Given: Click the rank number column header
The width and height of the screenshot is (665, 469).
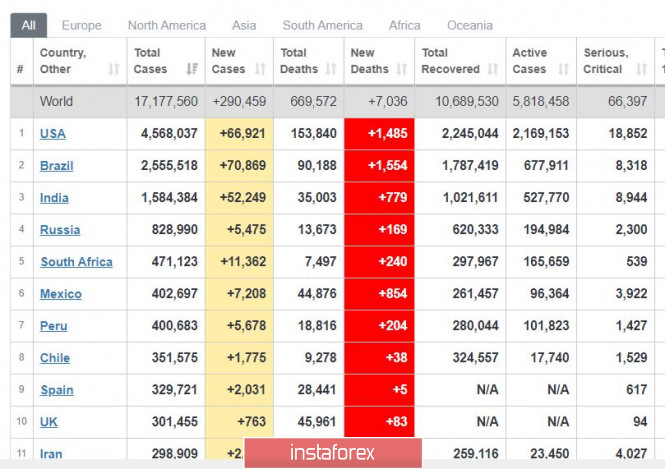Looking at the screenshot, I should click(20, 69).
